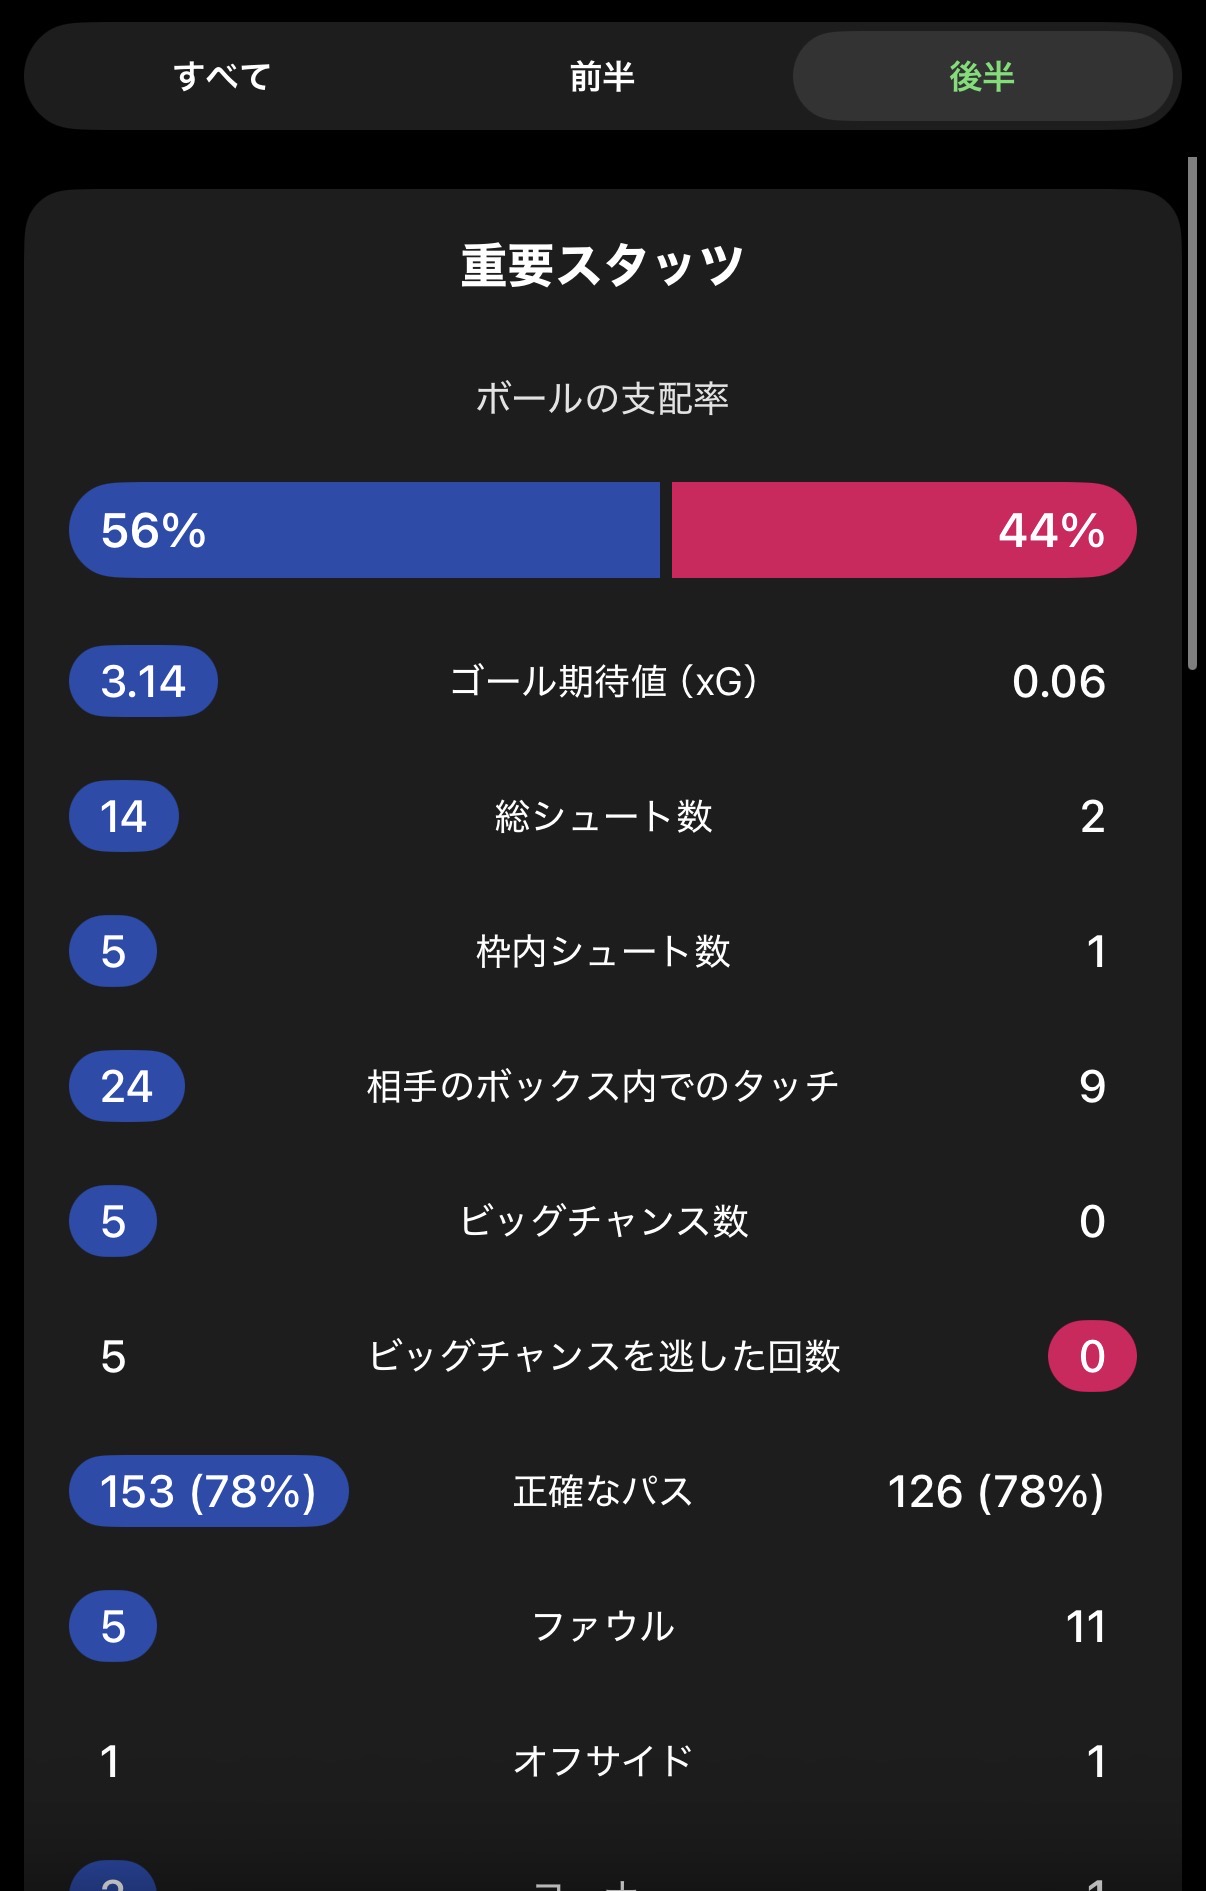Screen dimensions: 1206x1891
Task: Tap the 重要スタッツ heading
Action: pyautogui.click(x=602, y=266)
